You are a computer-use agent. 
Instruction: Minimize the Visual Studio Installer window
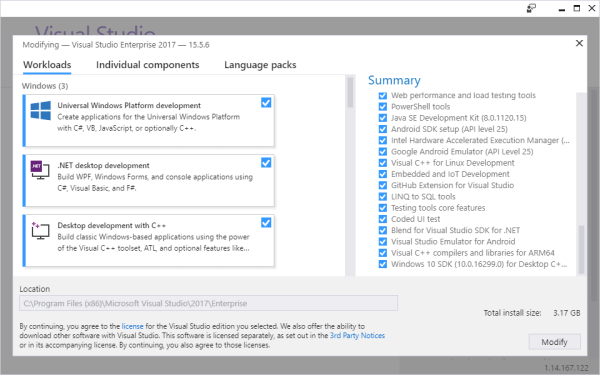pos(562,9)
